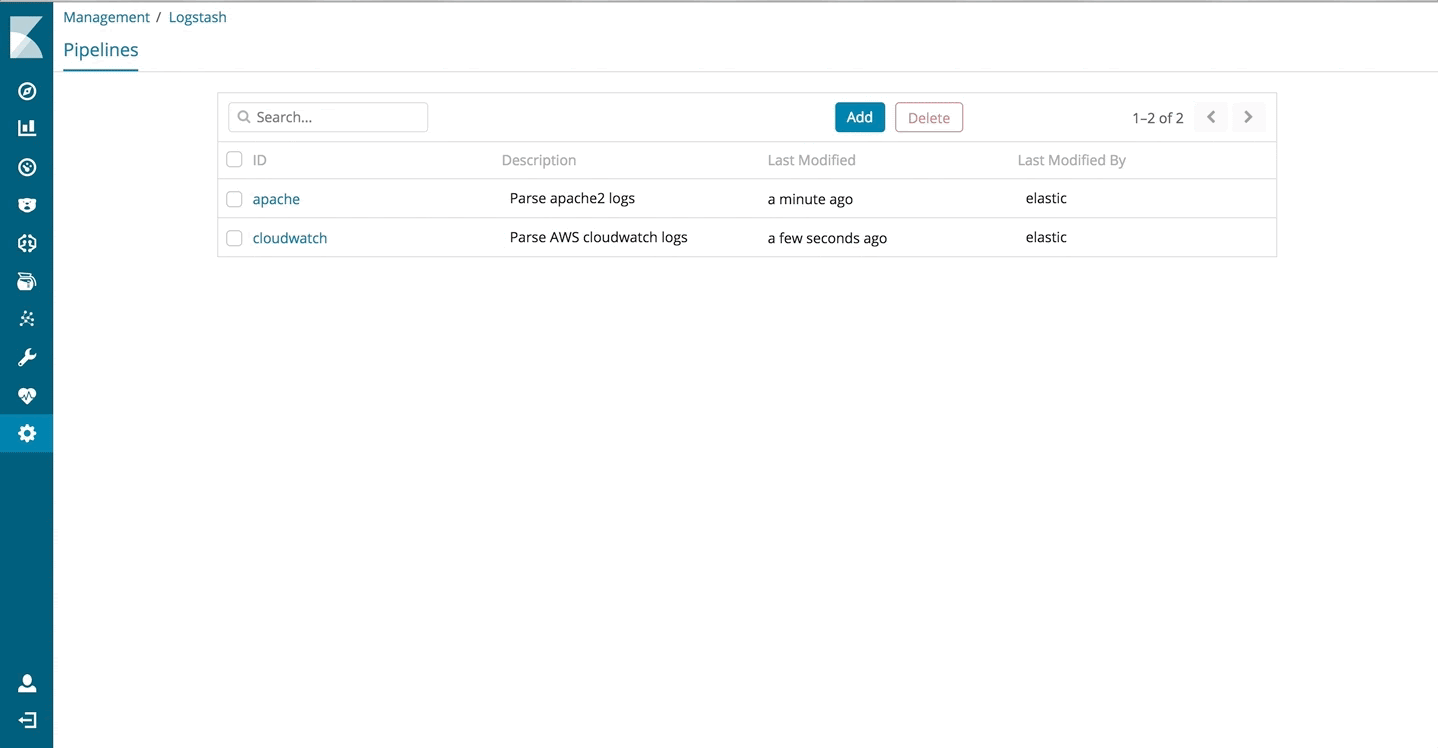Viewport: 1438px width, 748px height.
Task: Open Graph nodes icon in sidebar
Action: (27, 319)
